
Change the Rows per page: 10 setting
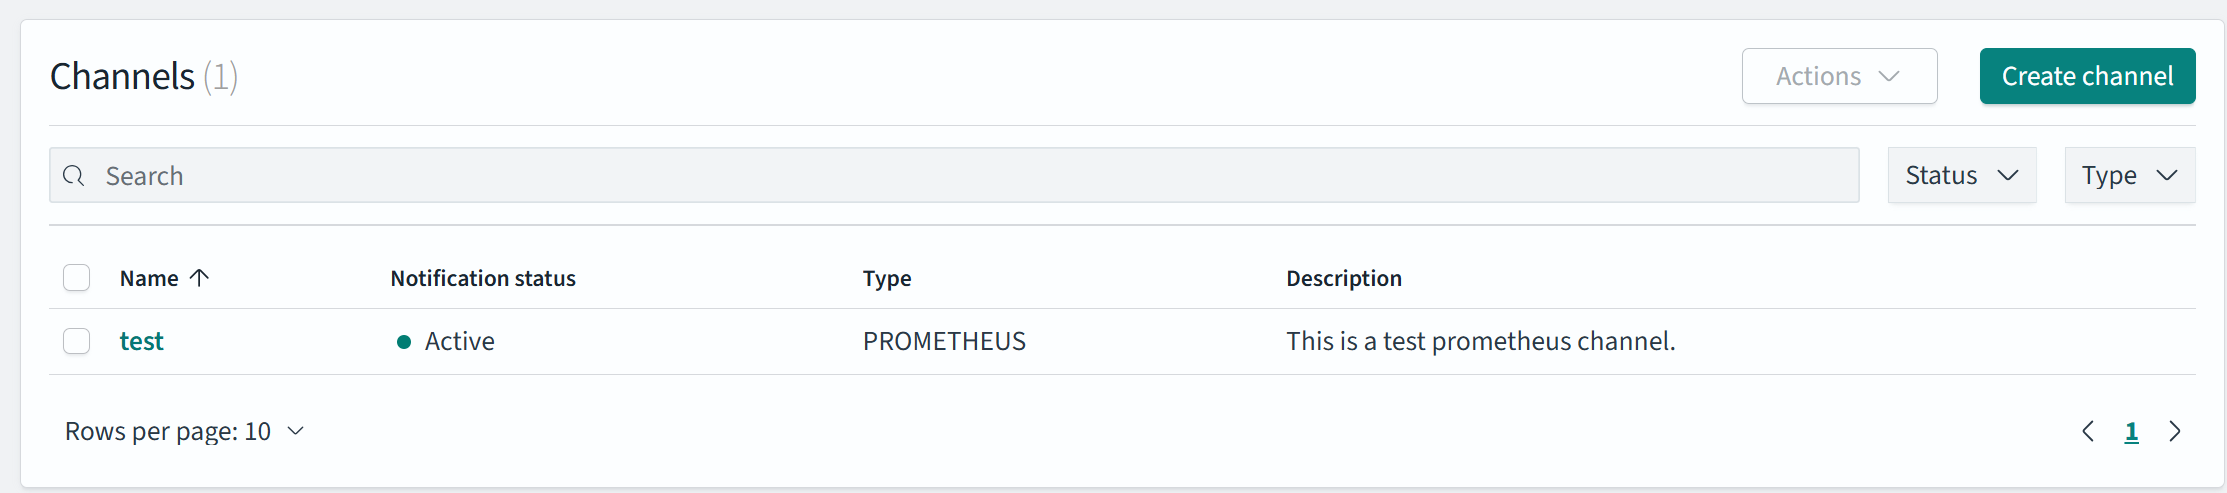click(x=185, y=431)
